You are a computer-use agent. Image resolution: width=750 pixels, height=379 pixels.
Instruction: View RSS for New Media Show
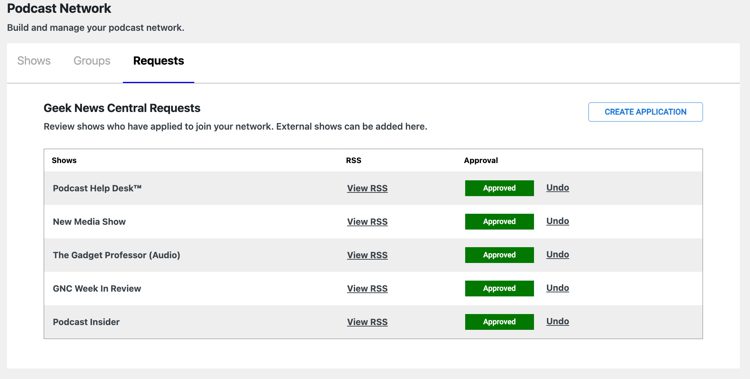coord(367,222)
